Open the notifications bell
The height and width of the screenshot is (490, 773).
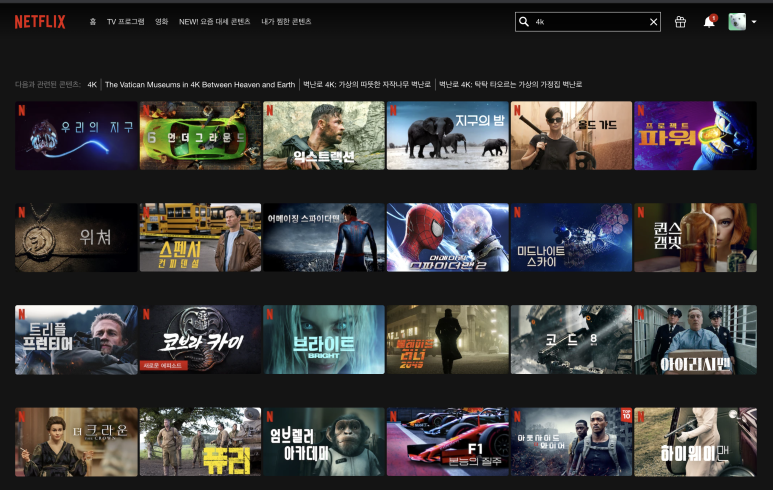(709, 22)
